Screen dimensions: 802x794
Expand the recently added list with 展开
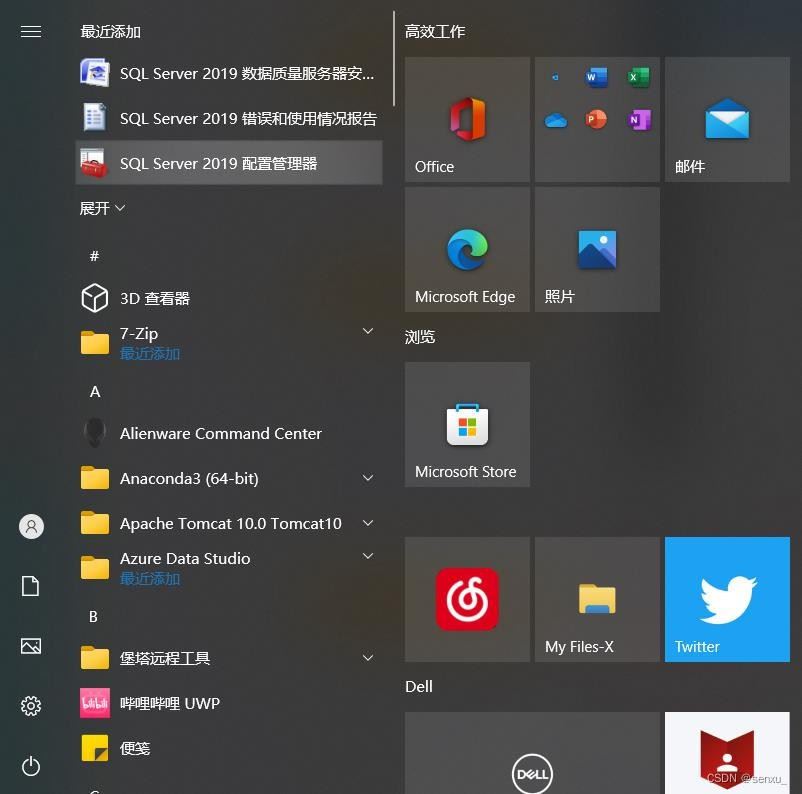point(102,208)
